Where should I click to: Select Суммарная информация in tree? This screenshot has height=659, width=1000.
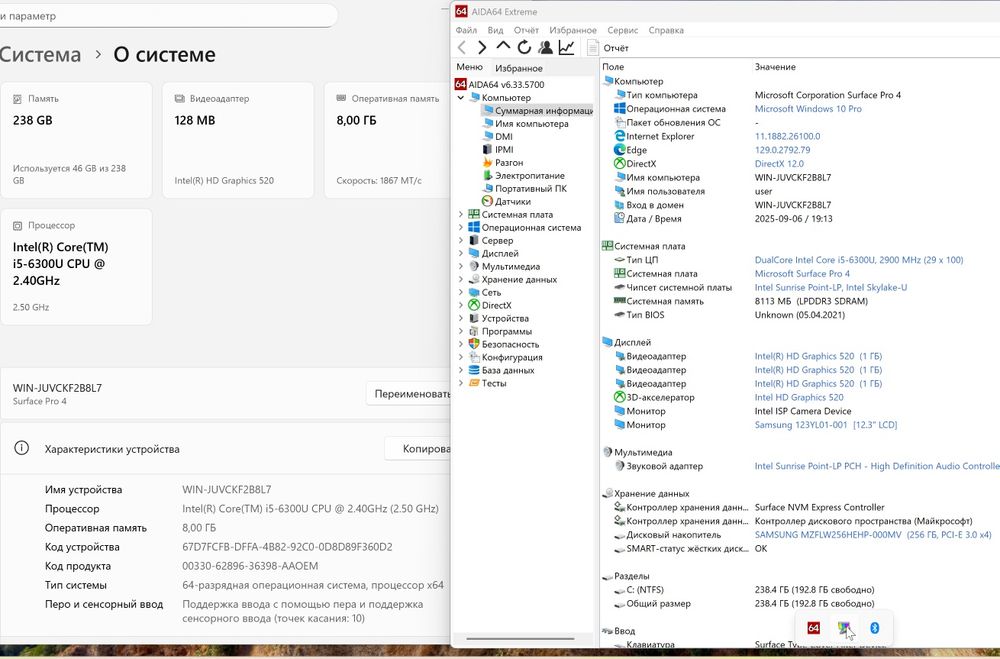tap(538, 110)
